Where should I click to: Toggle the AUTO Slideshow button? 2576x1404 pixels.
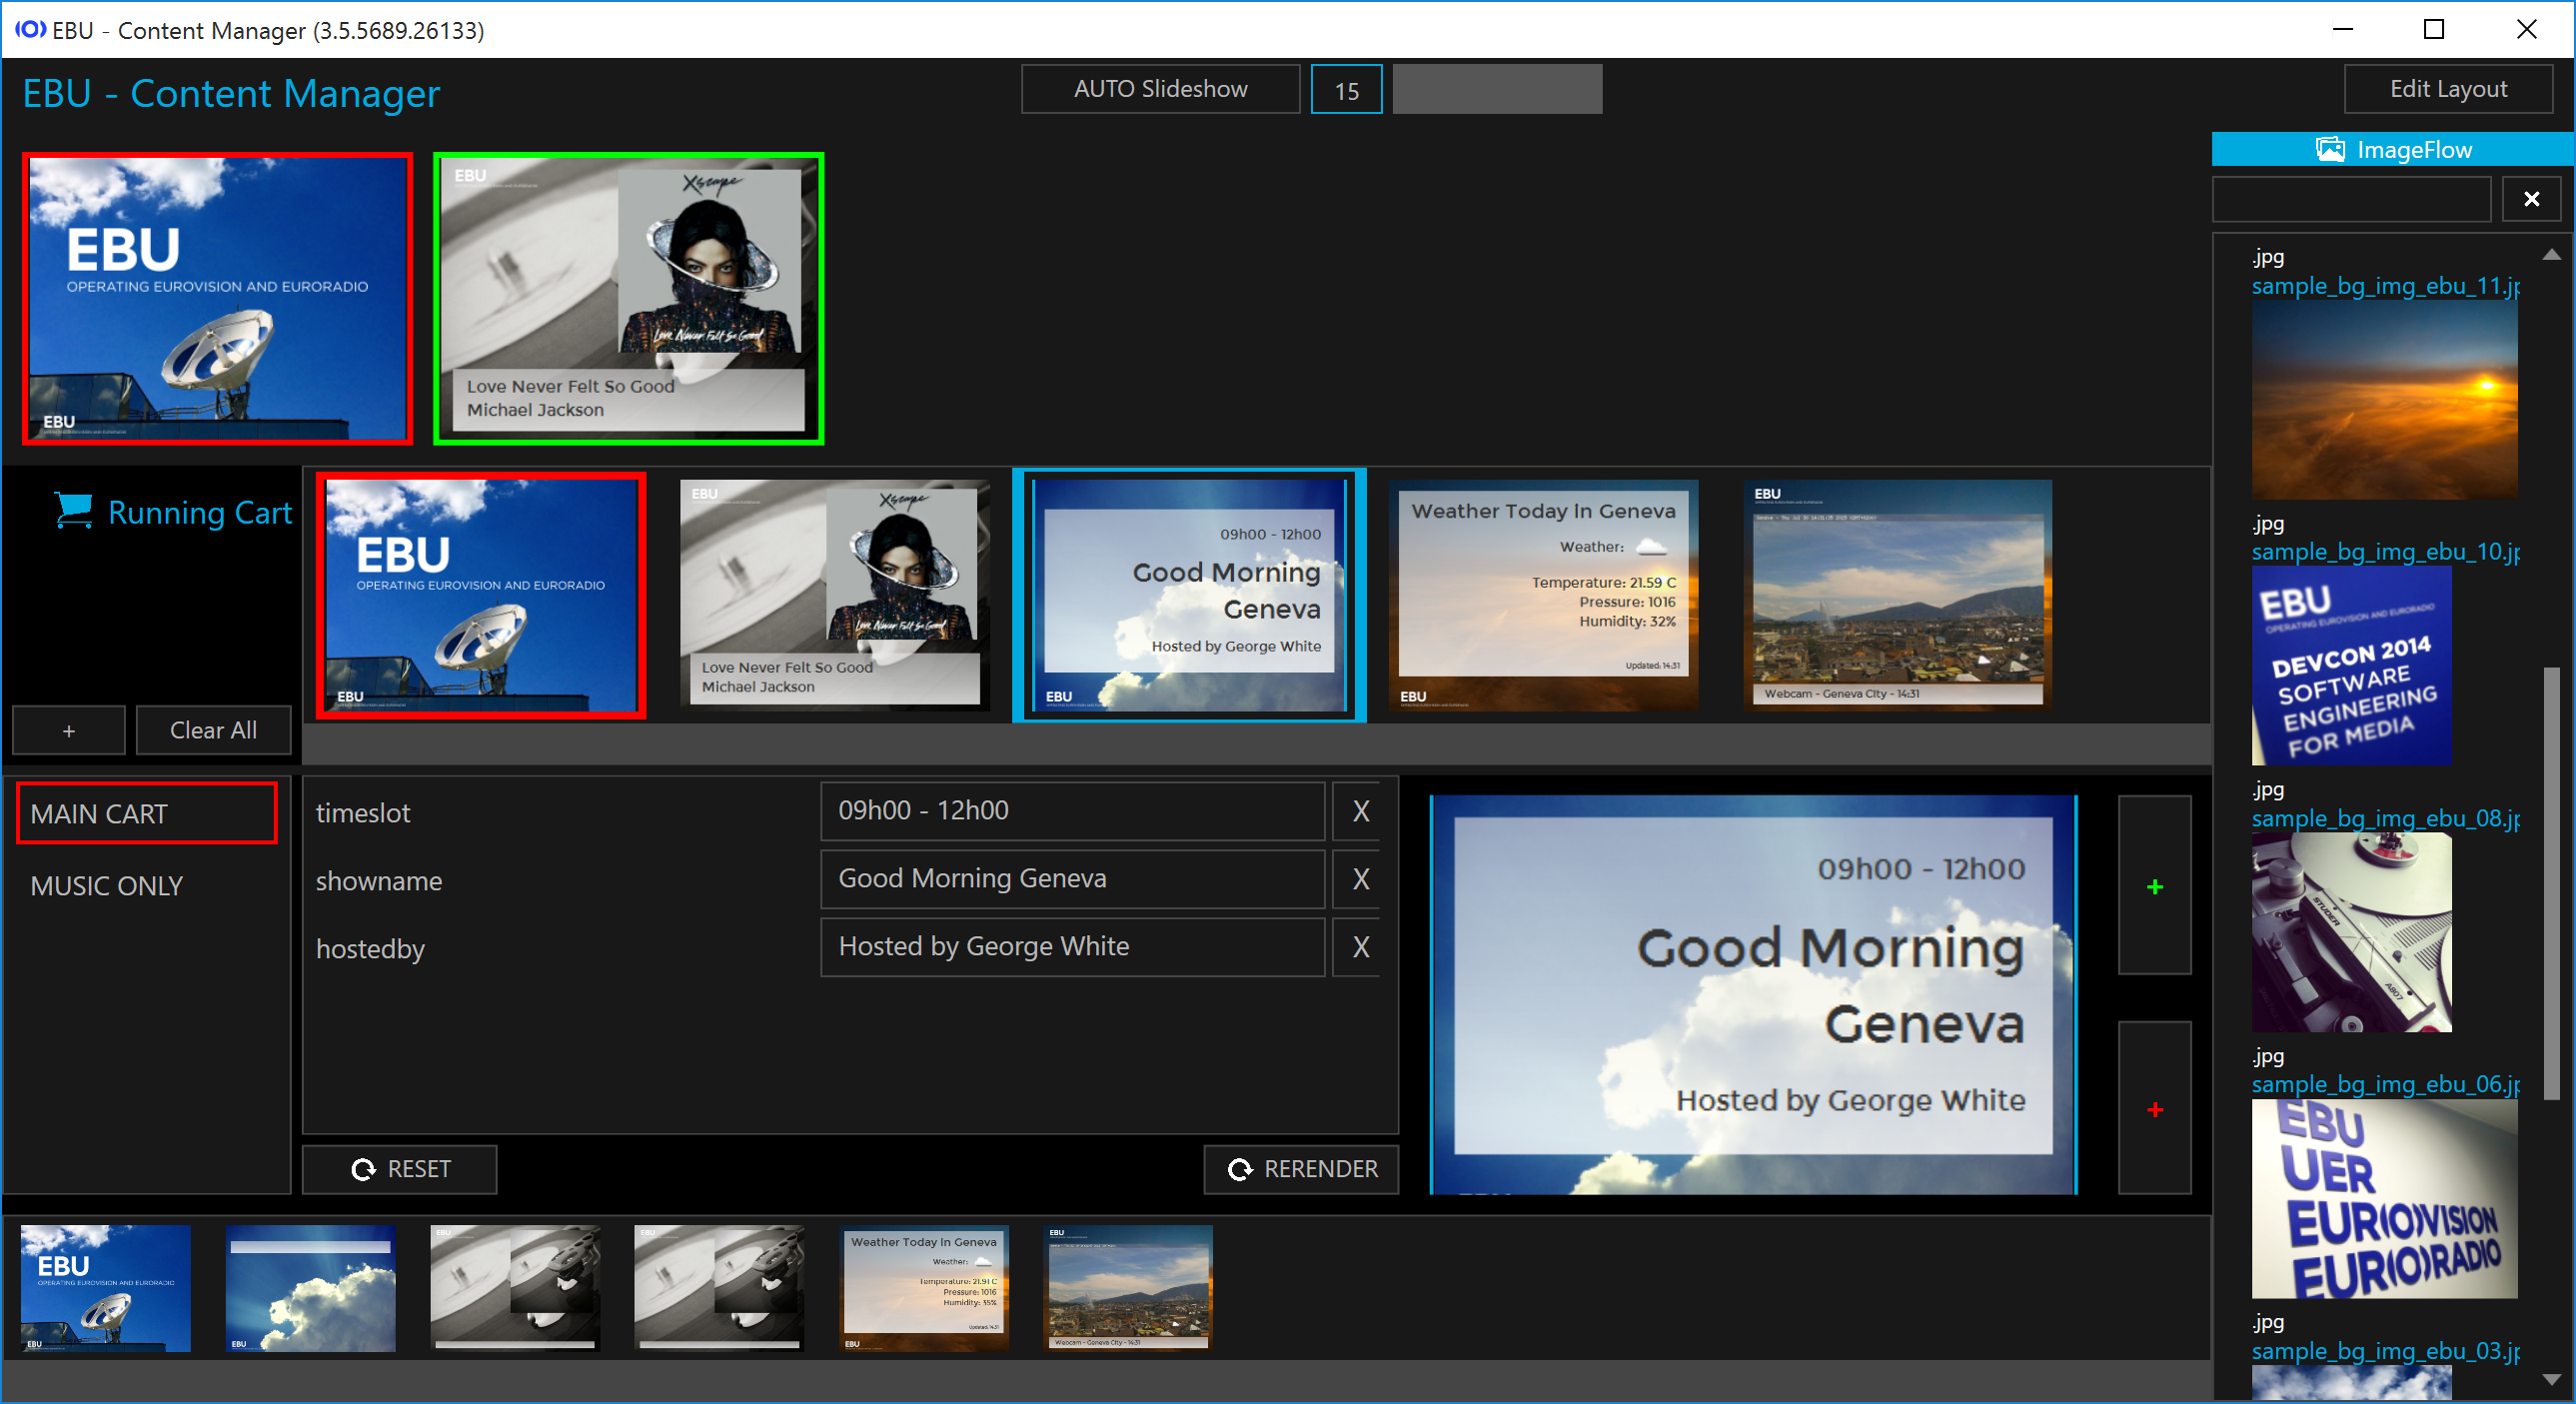pos(1160,89)
